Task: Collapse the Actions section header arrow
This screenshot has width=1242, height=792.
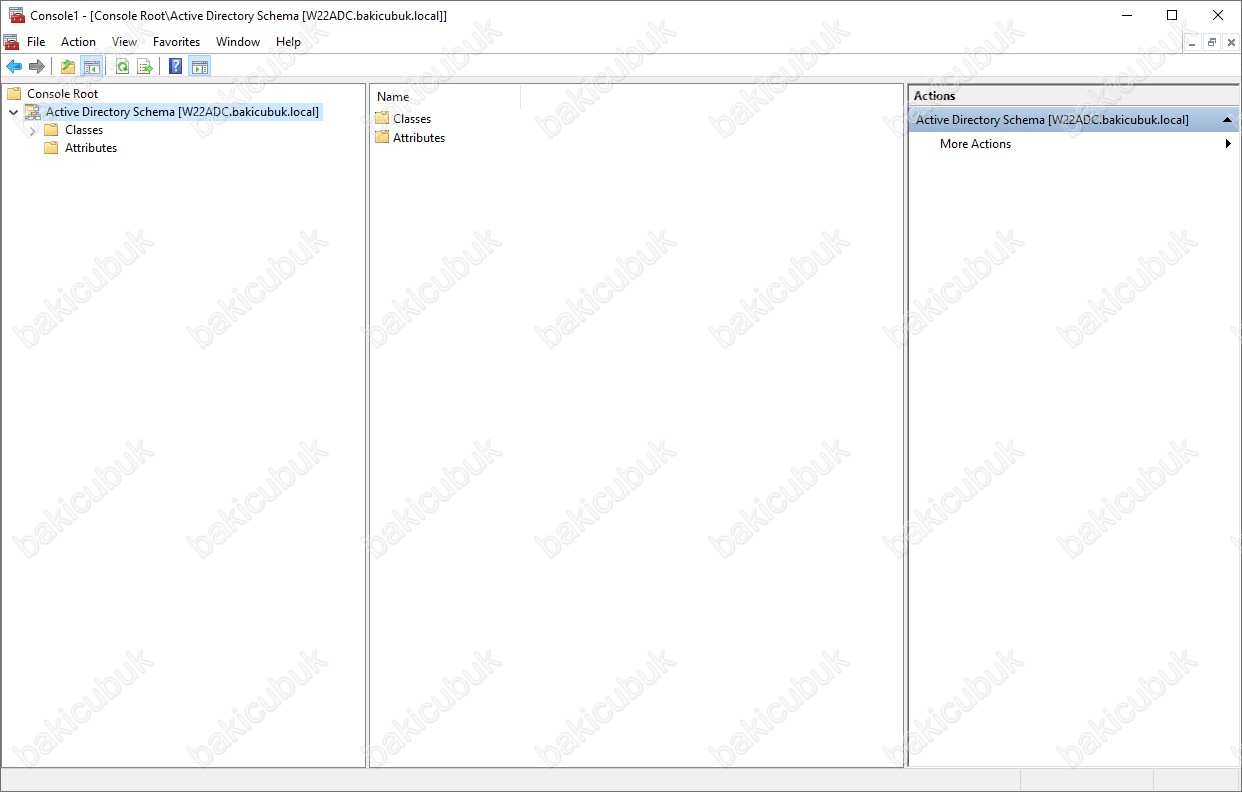Action: [1227, 119]
